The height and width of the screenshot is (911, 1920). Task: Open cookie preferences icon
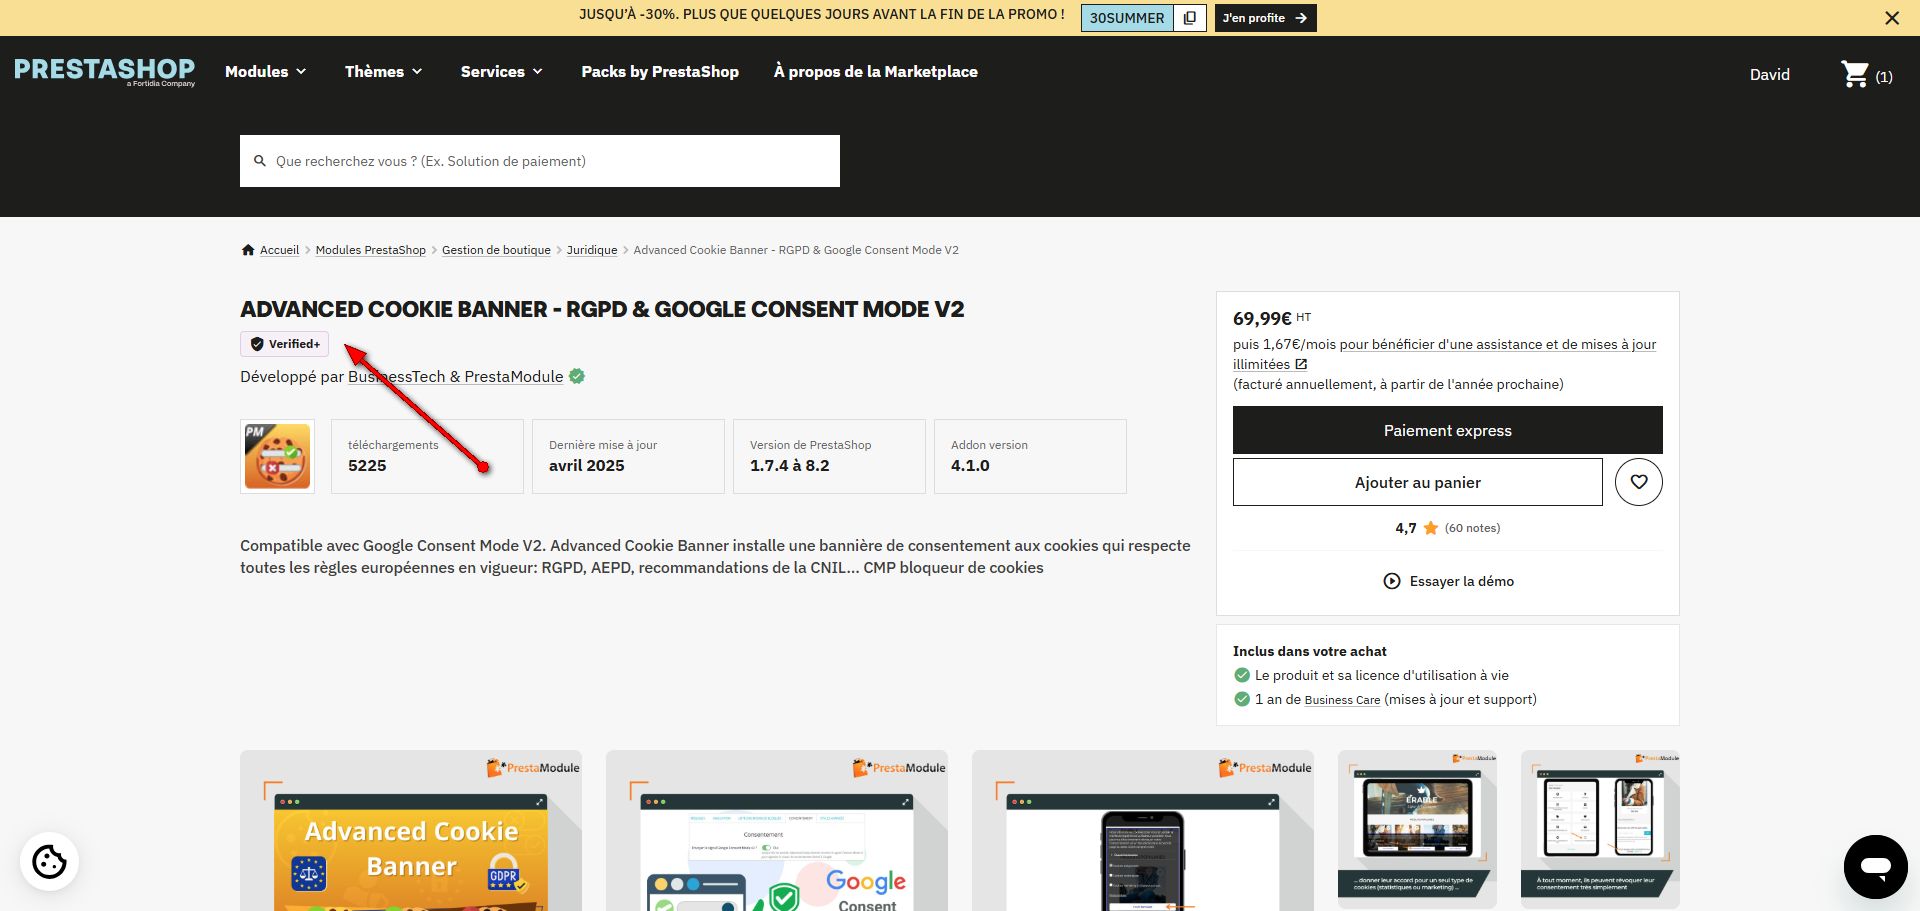point(49,861)
